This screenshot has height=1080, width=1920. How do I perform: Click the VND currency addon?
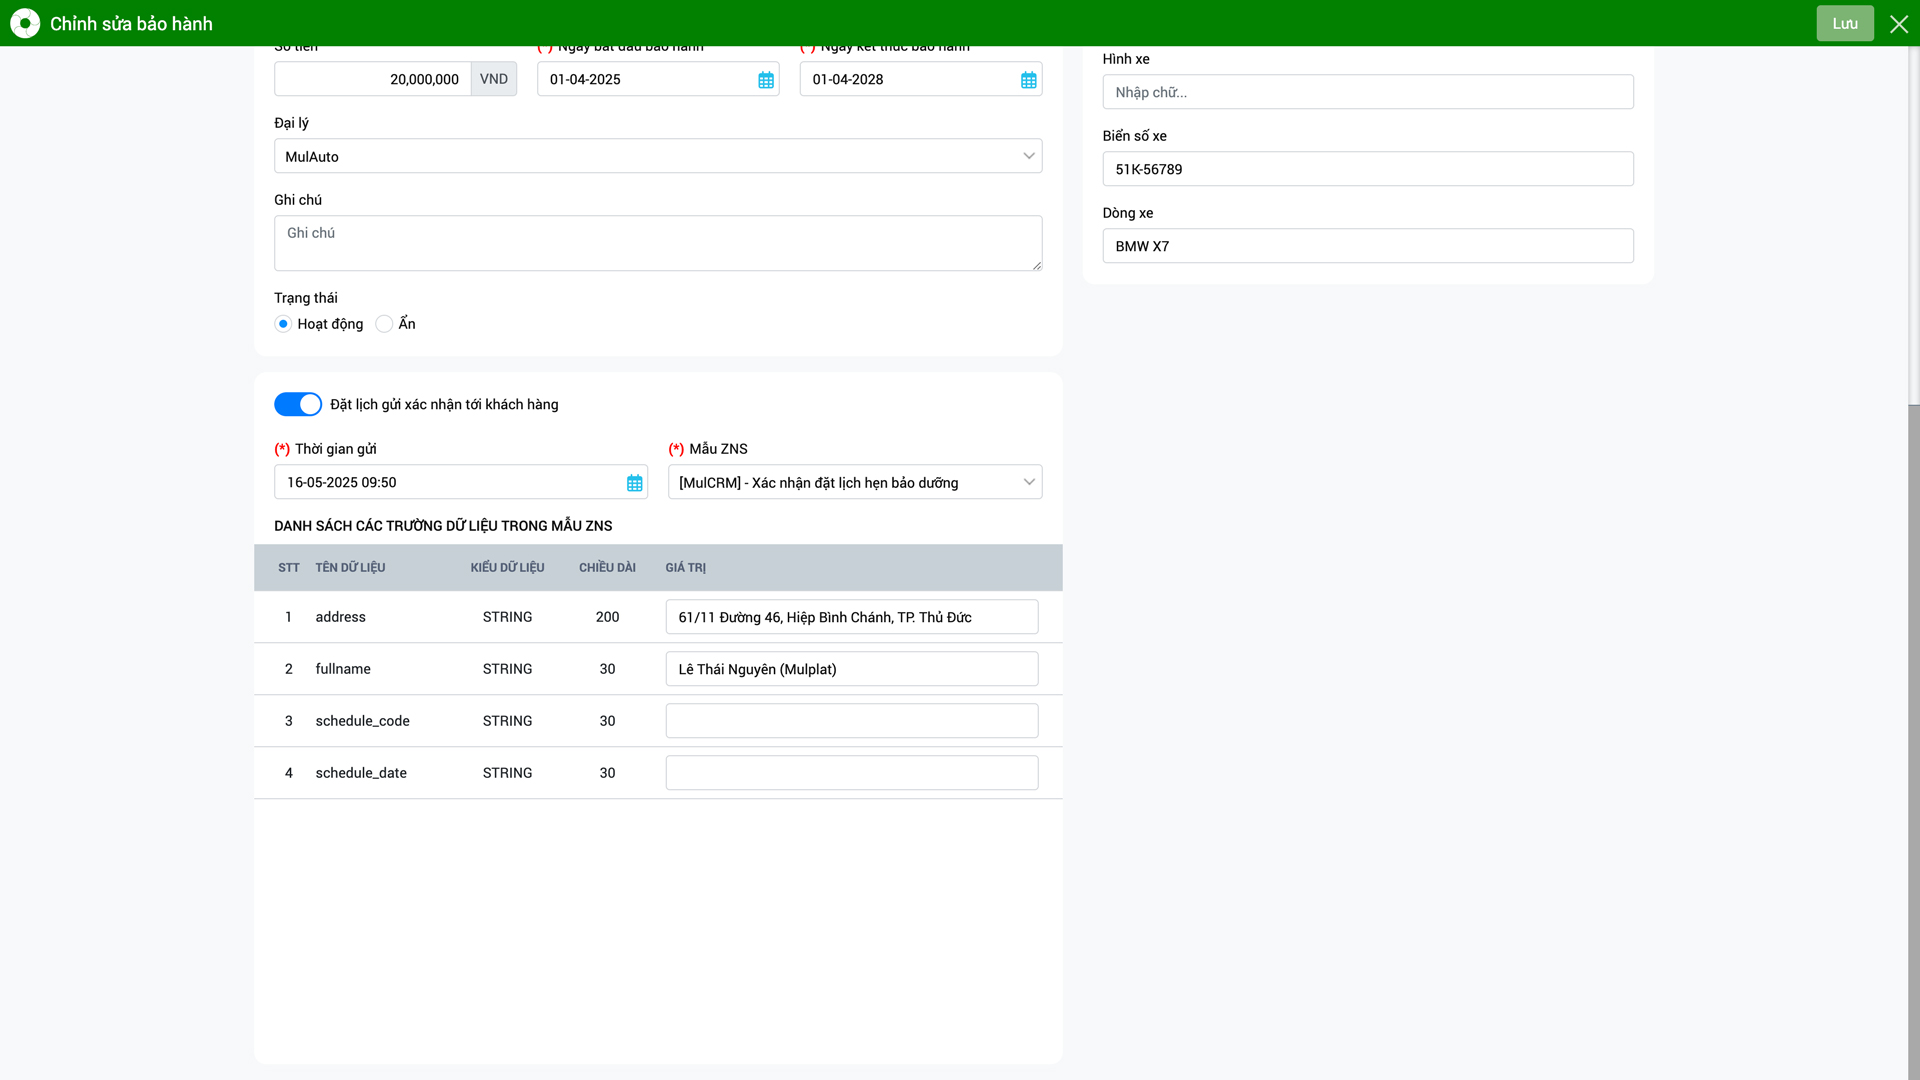click(494, 79)
